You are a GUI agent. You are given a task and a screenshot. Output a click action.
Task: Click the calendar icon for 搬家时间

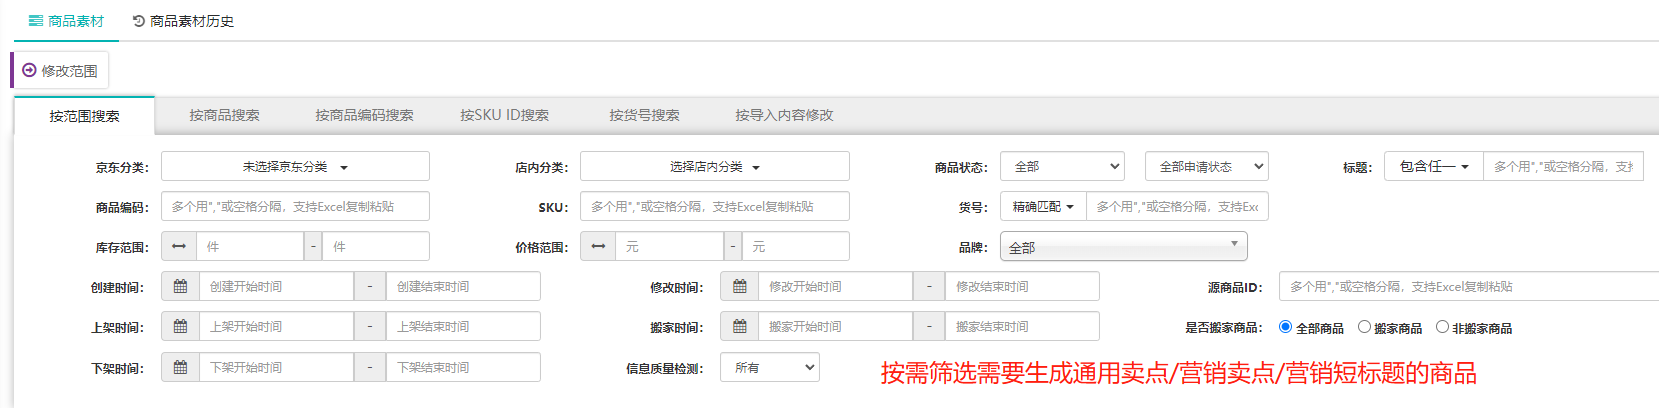point(739,327)
